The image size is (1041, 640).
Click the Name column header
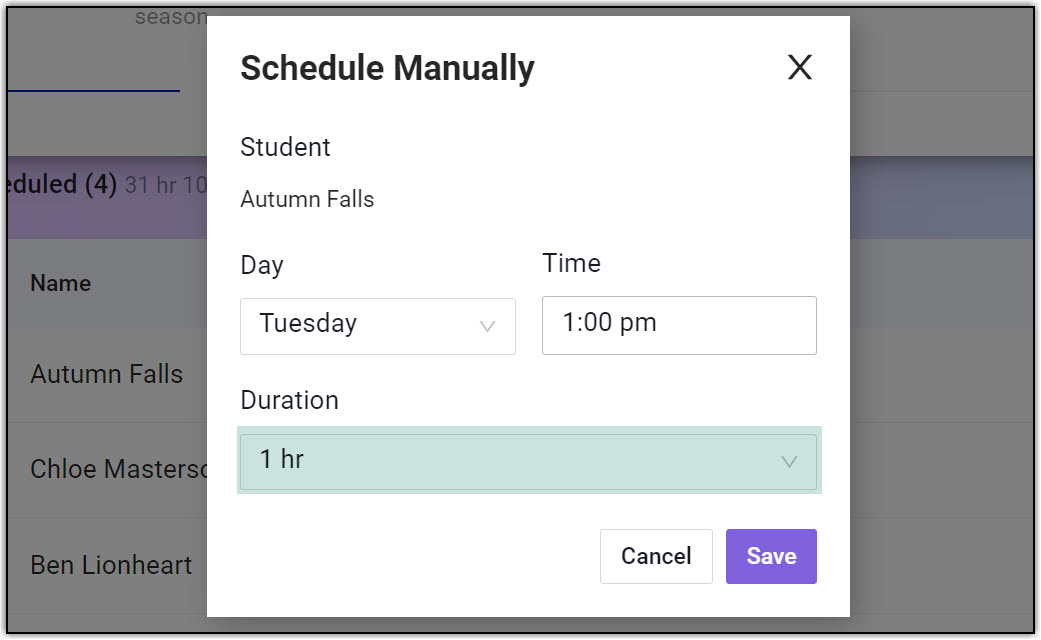click(61, 283)
